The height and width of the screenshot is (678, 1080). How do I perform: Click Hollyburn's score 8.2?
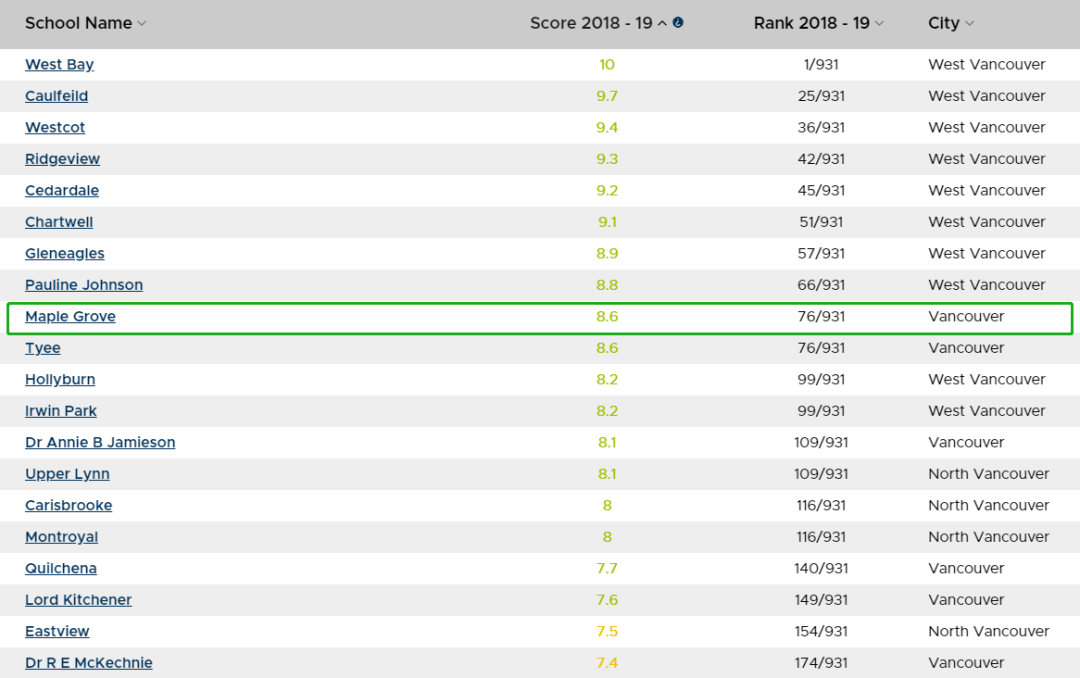click(x=607, y=380)
